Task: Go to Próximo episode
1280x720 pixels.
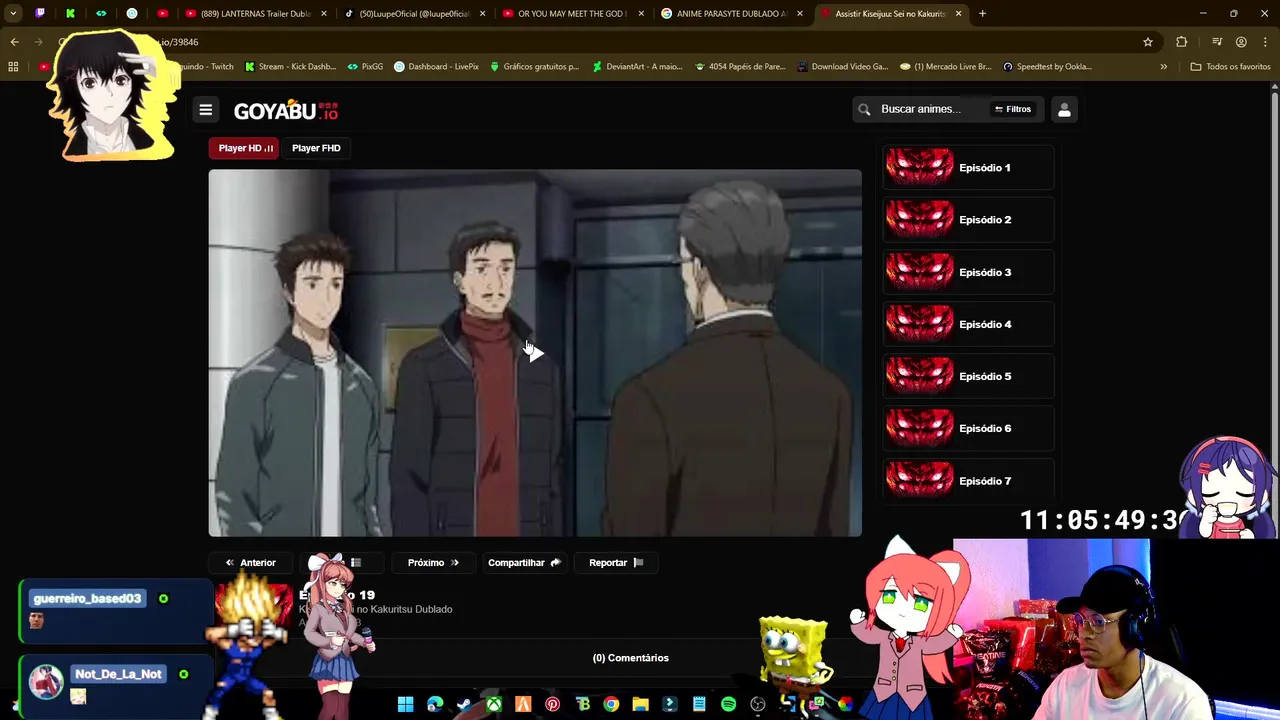Action: [433, 562]
